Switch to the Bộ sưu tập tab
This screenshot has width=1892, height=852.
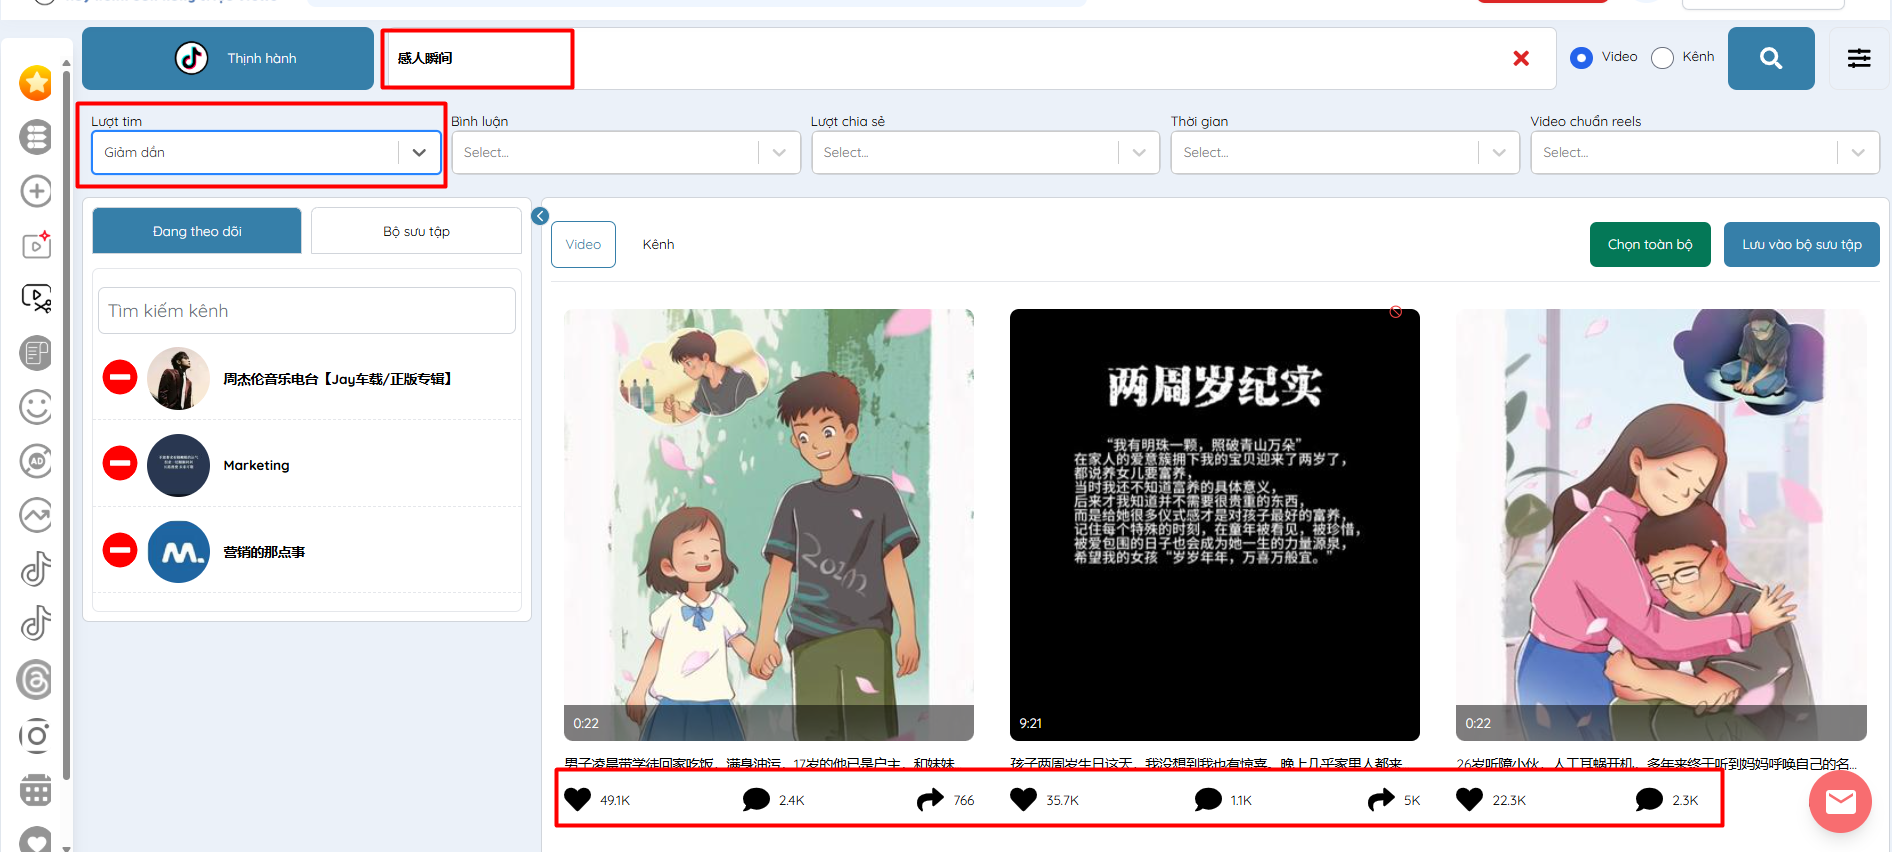pyautogui.click(x=416, y=231)
